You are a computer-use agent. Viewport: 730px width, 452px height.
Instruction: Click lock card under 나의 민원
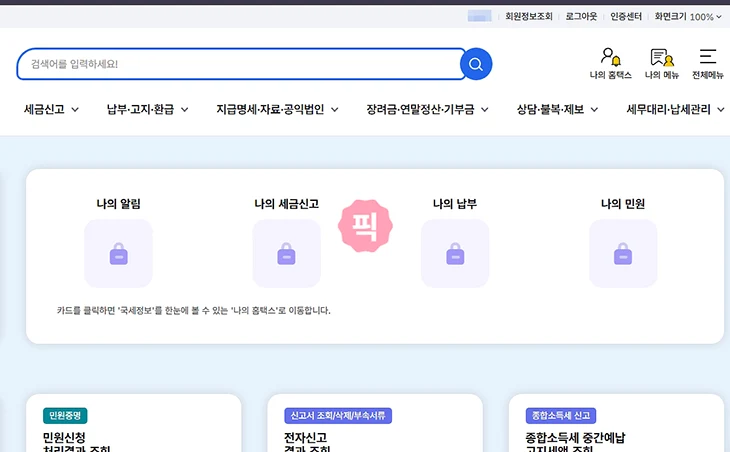(623, 253)
